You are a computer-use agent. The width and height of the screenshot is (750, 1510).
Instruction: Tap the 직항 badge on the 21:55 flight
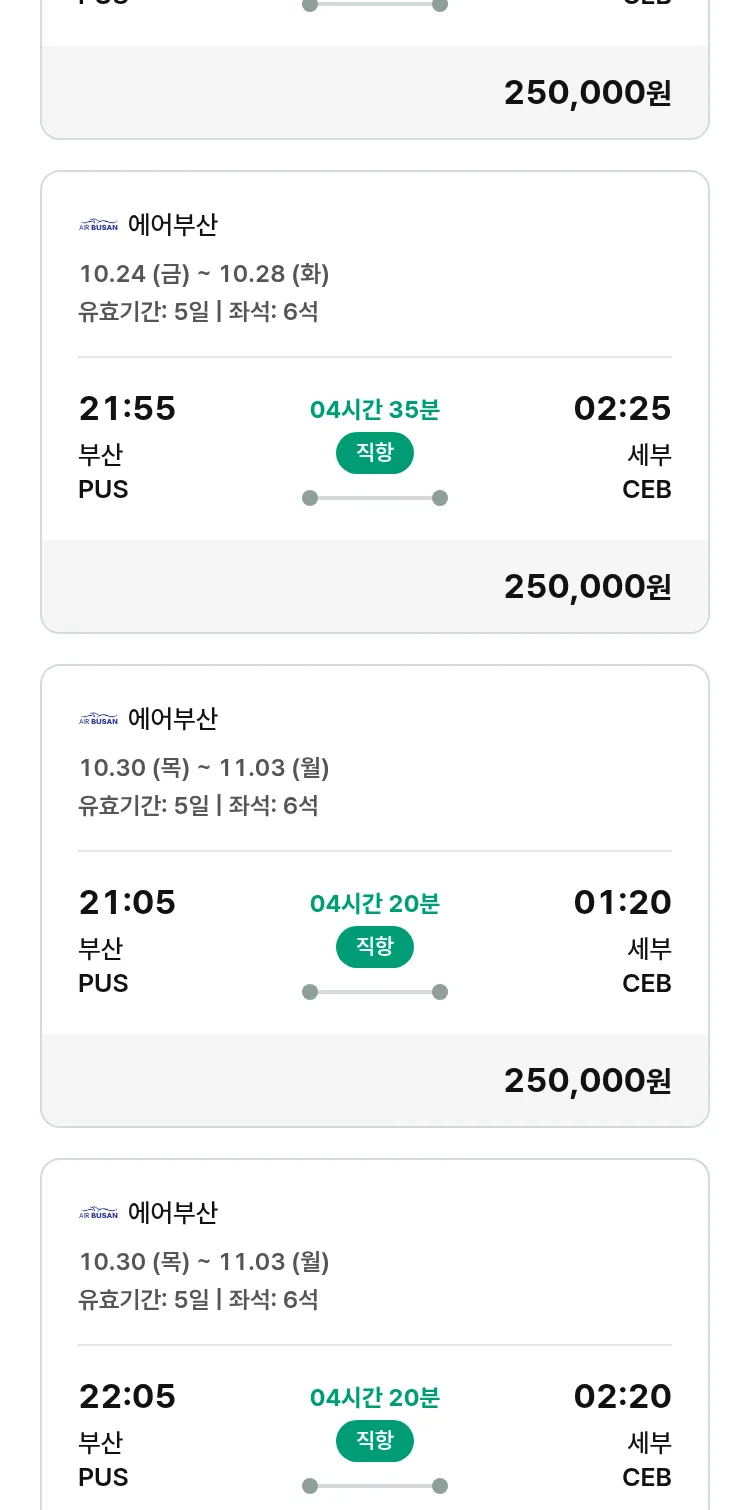coord(375,453)
